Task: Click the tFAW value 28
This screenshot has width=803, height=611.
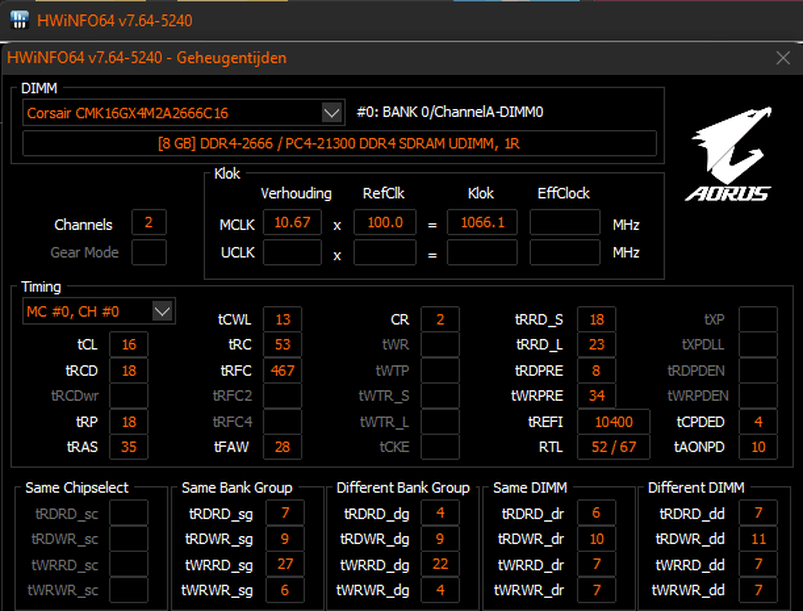Action: click(282, 447)
